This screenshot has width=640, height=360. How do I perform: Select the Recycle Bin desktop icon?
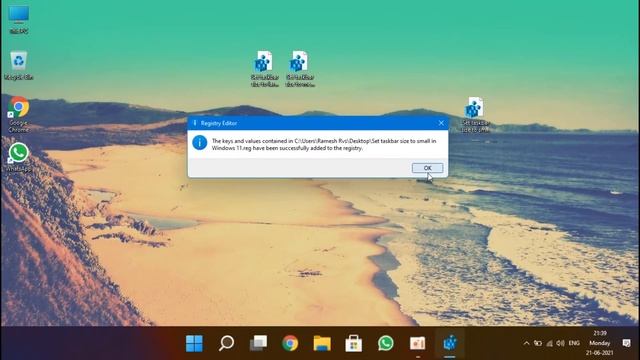click(19, 66)
